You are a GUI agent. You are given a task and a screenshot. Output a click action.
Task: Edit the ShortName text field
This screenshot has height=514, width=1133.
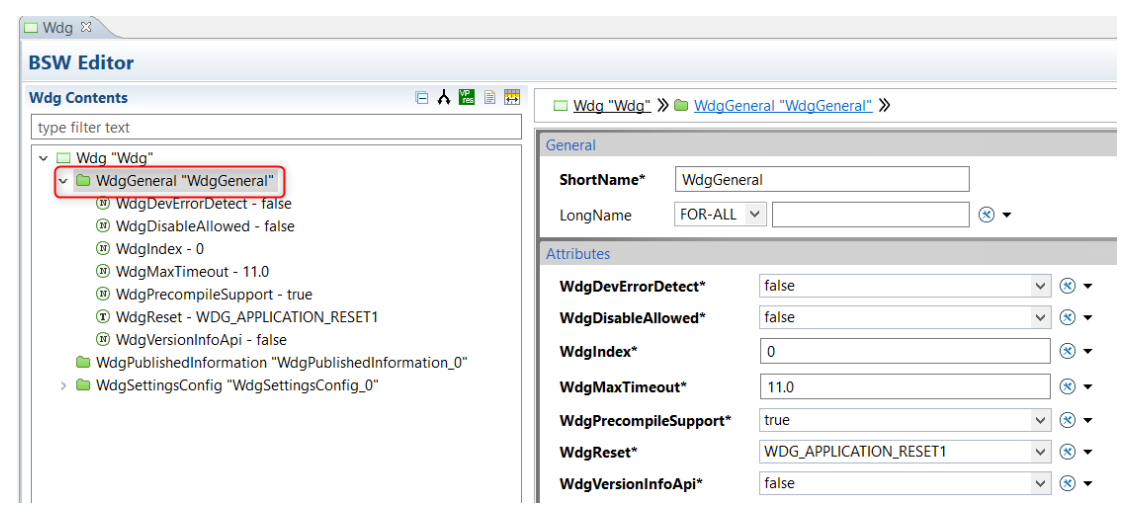pyautogui.click(x=822, y=179)
